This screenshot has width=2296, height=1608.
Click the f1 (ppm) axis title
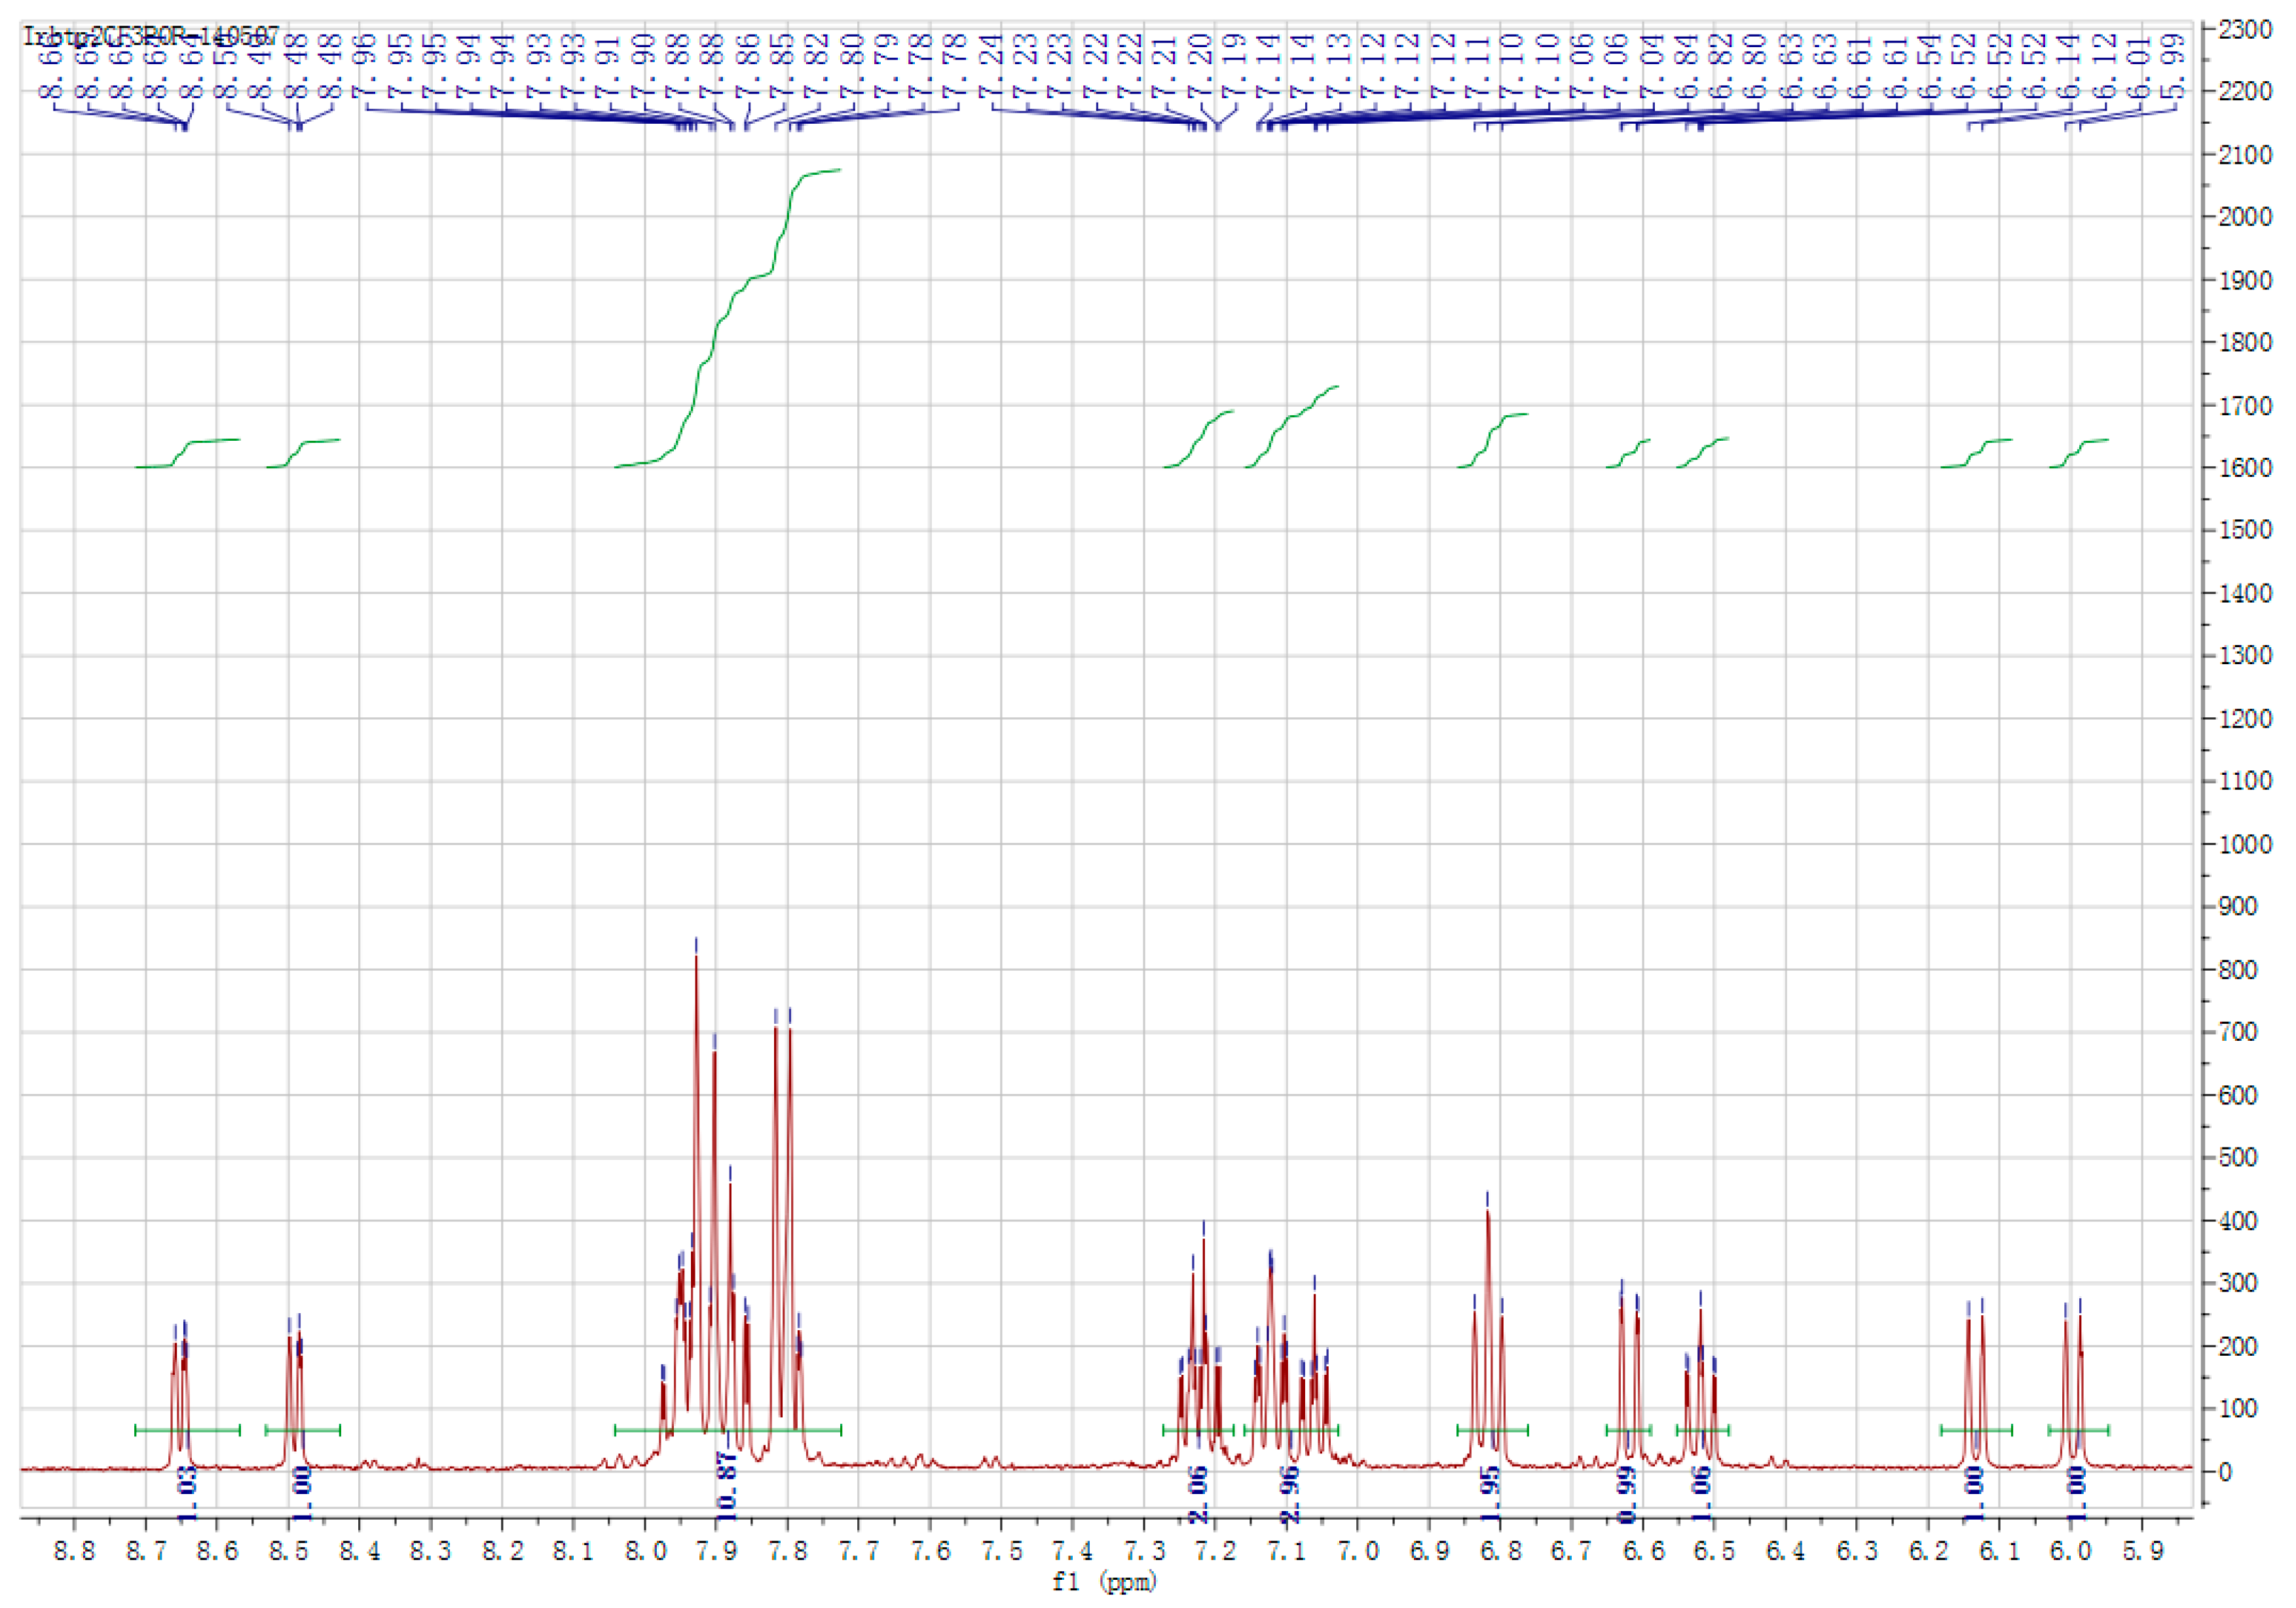point(1104,1582)
